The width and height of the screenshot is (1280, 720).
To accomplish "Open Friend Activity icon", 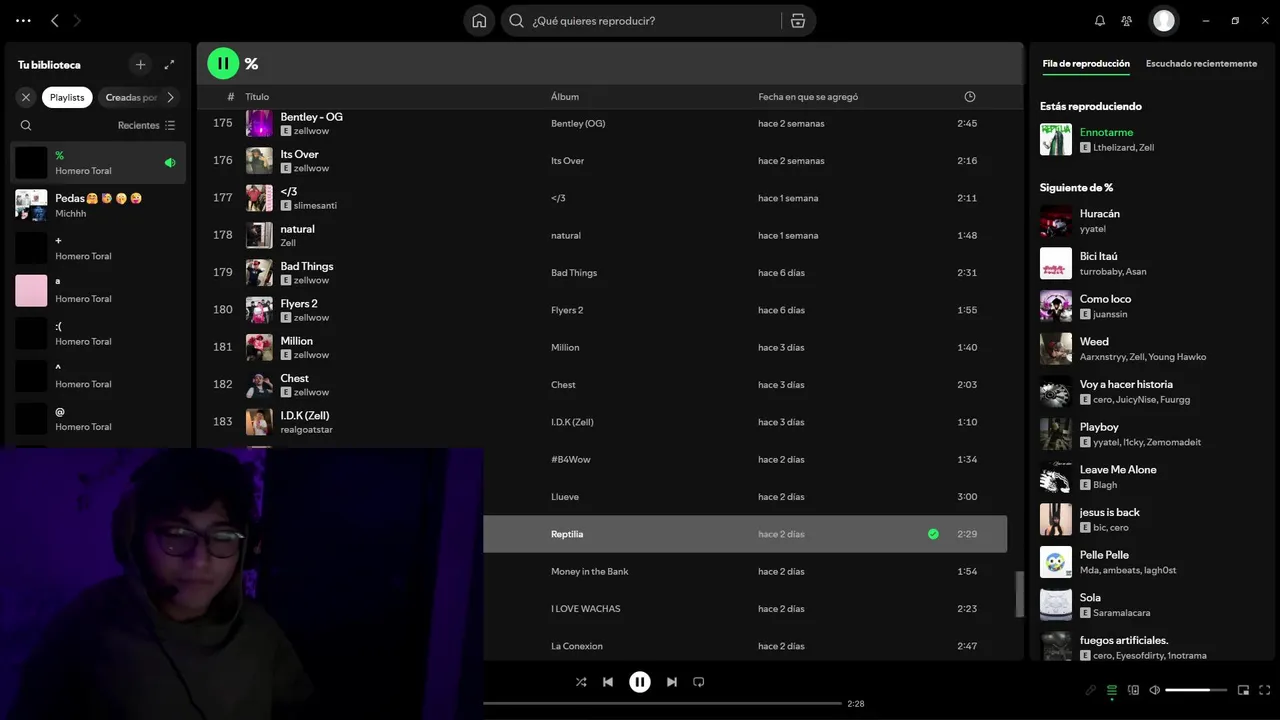I will tap(1127, 21).
